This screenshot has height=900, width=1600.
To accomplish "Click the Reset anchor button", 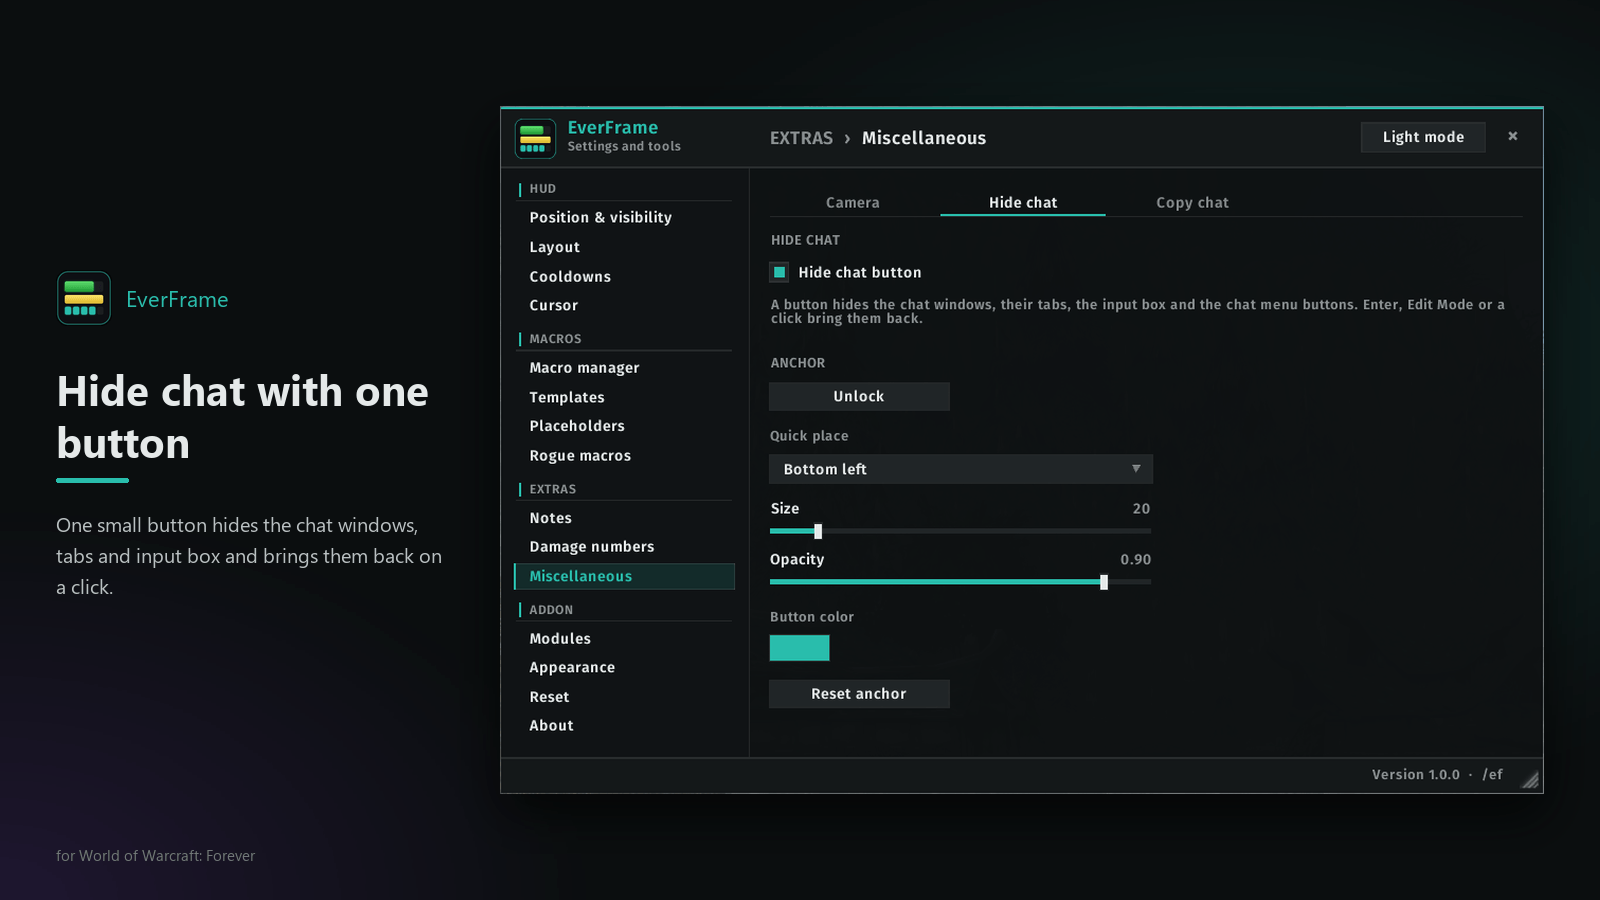I will pyautogui.click(x=859, y=694).
